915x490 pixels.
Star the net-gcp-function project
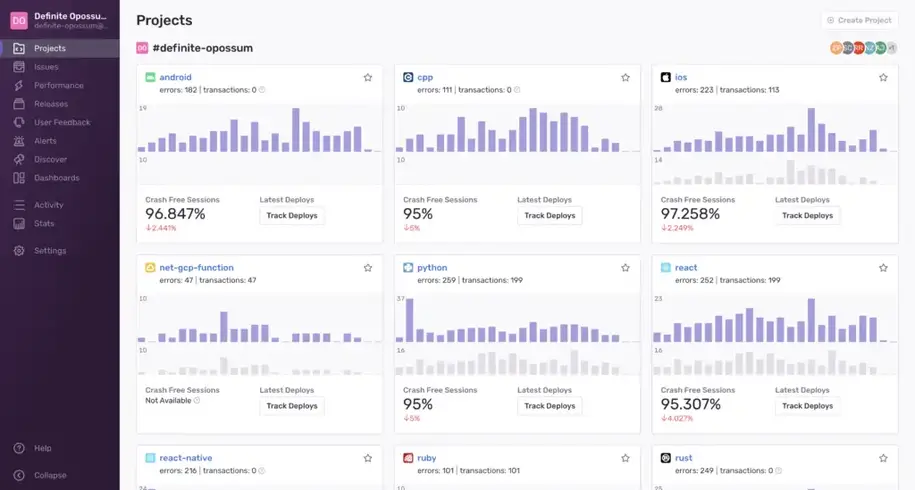368,268
